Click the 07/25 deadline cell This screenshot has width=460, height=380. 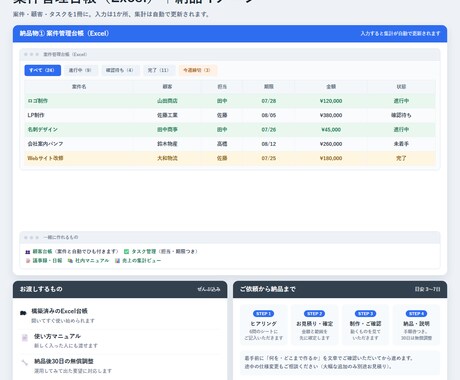tap(269, 158)
